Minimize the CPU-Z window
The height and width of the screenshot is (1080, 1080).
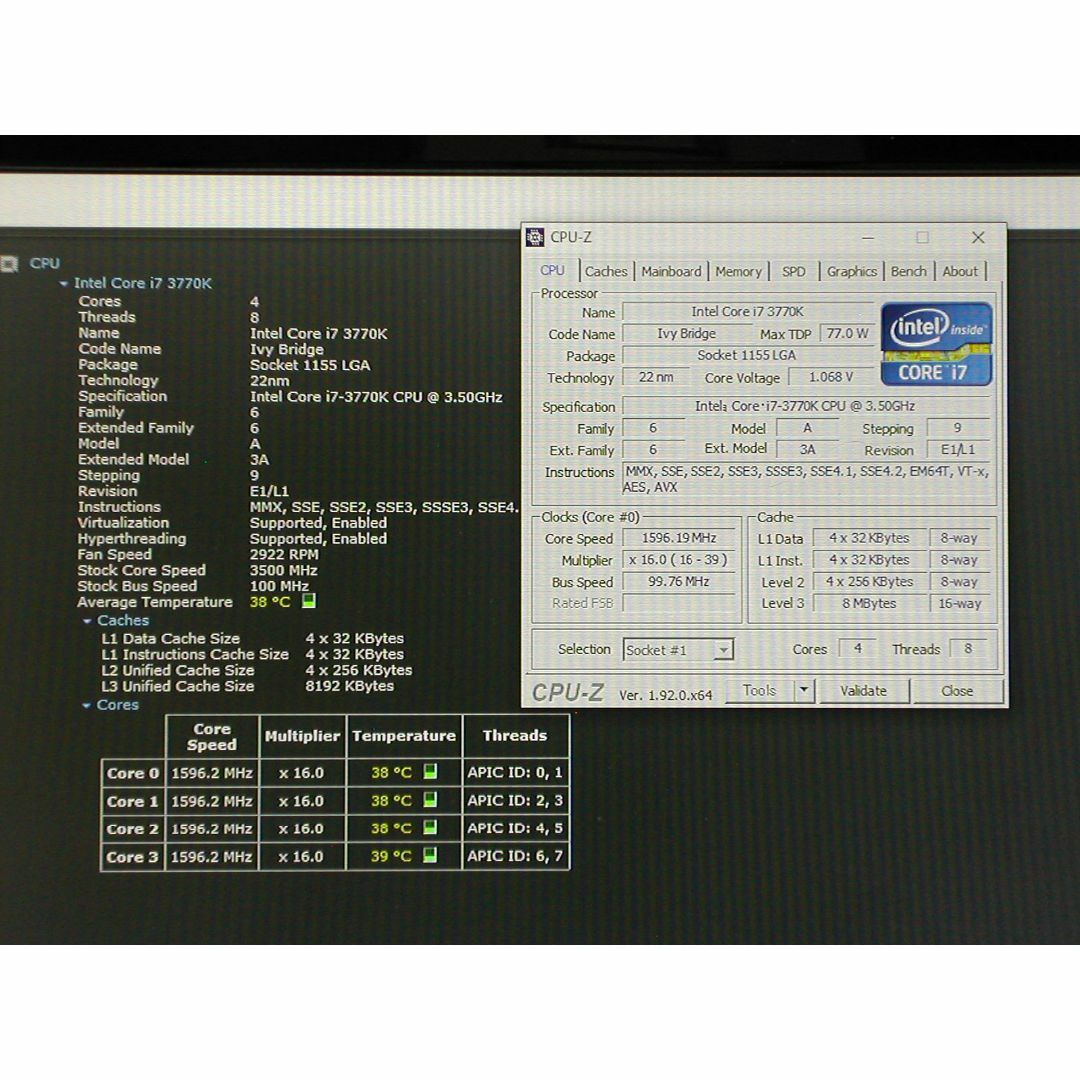click(x=868, y=238)
